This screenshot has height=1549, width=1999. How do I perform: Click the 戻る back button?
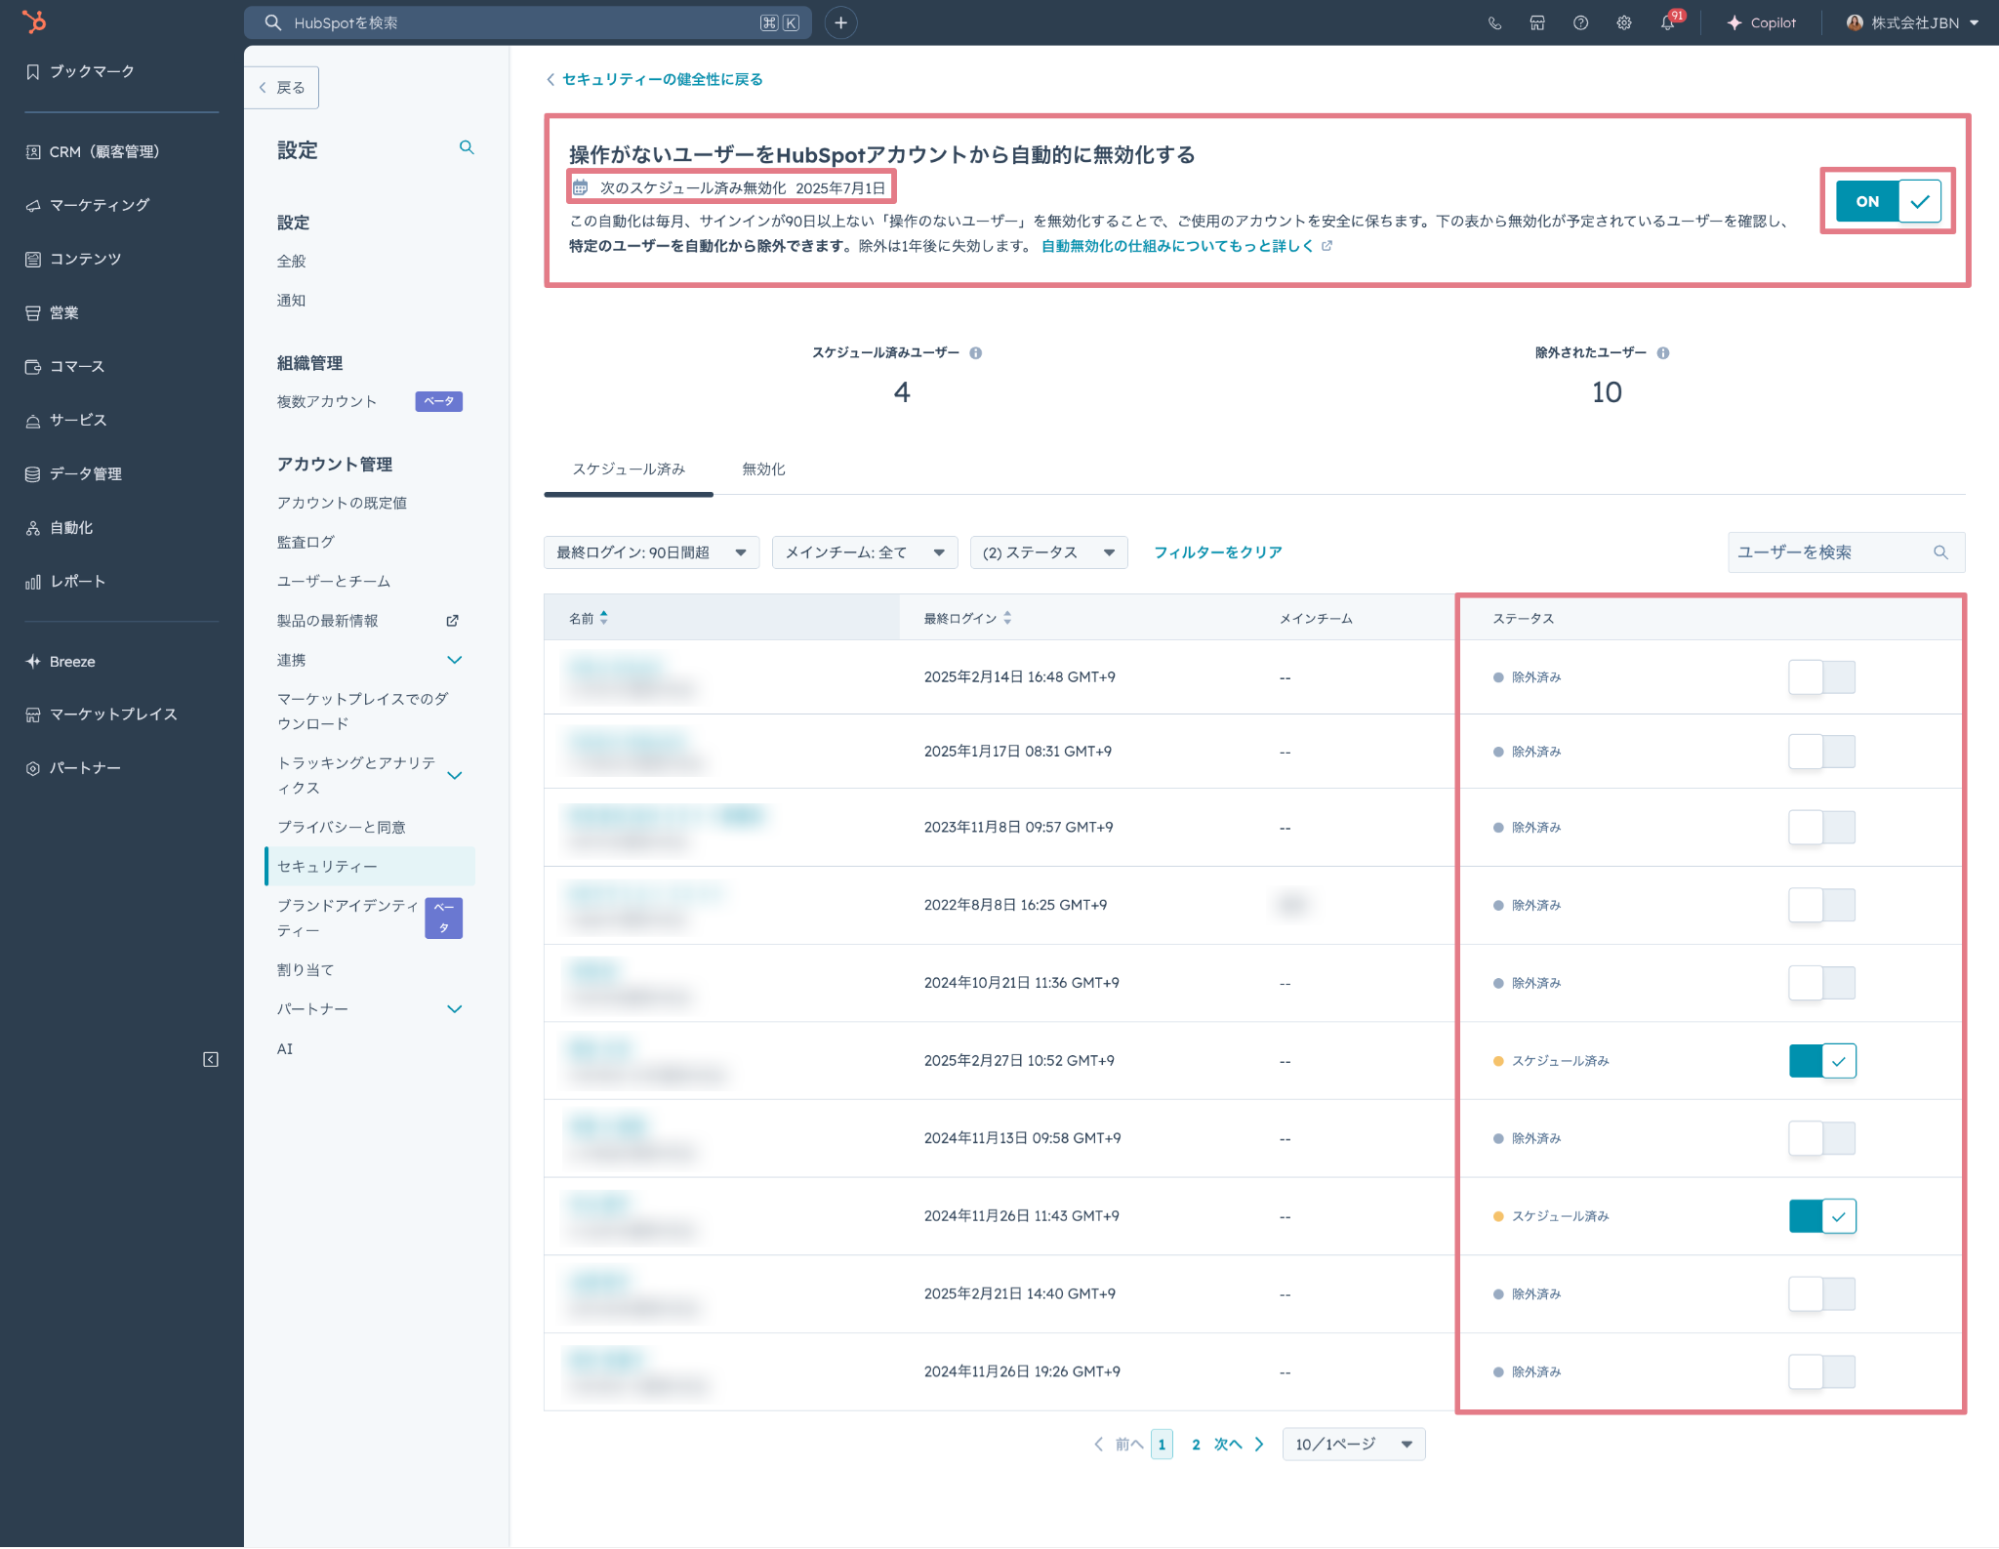pos(282,88)
